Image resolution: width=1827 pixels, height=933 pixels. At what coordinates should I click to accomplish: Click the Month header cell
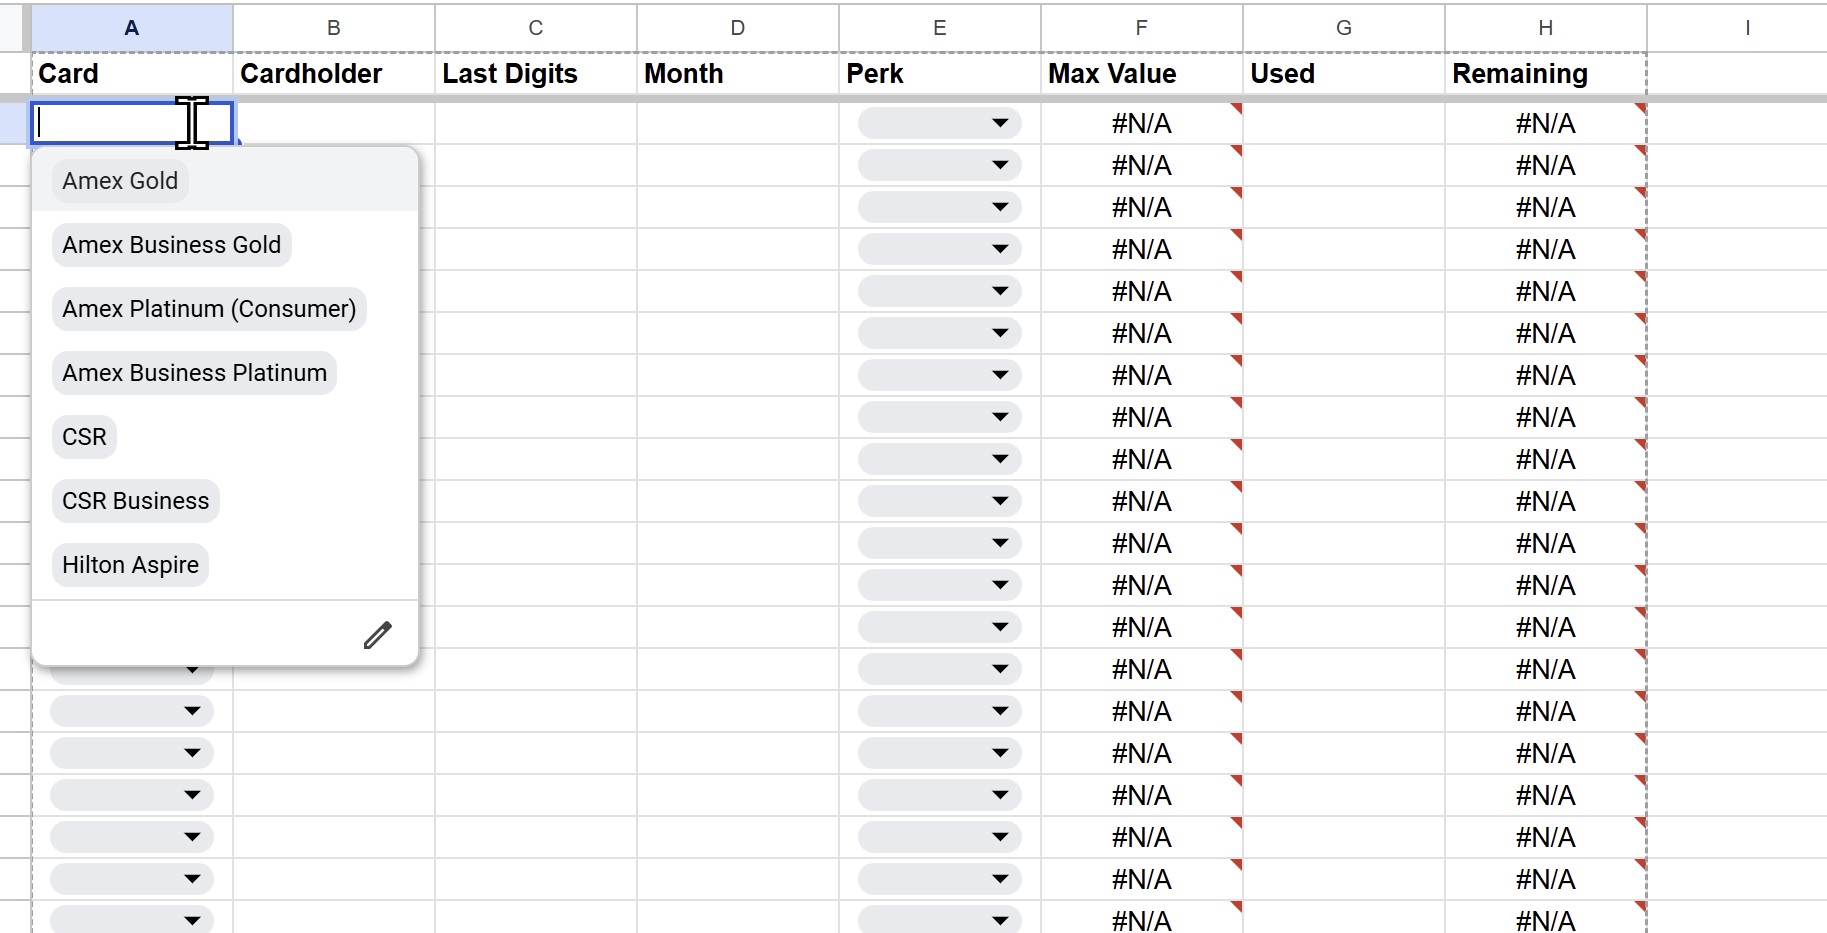click(x=738, y=74)
